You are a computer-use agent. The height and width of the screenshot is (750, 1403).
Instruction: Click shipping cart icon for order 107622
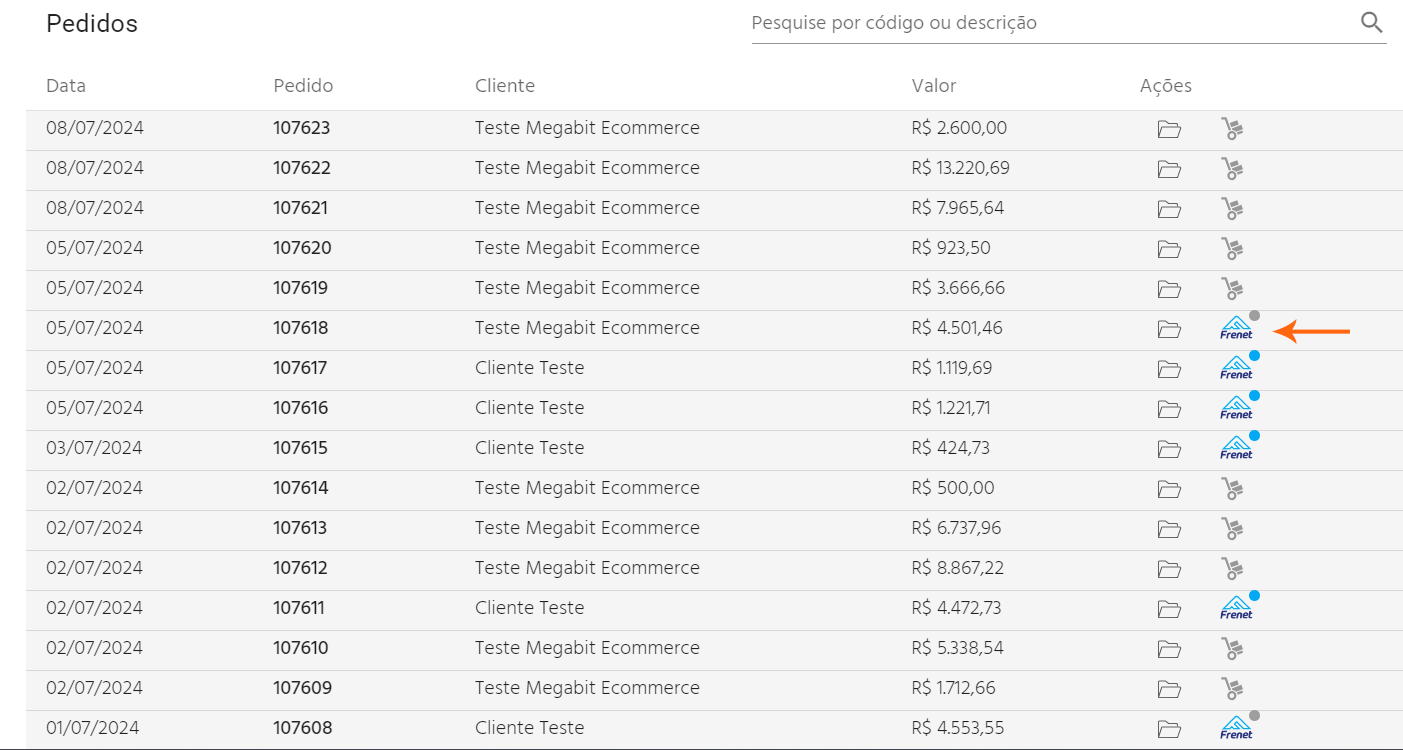tap(1232, 169)
